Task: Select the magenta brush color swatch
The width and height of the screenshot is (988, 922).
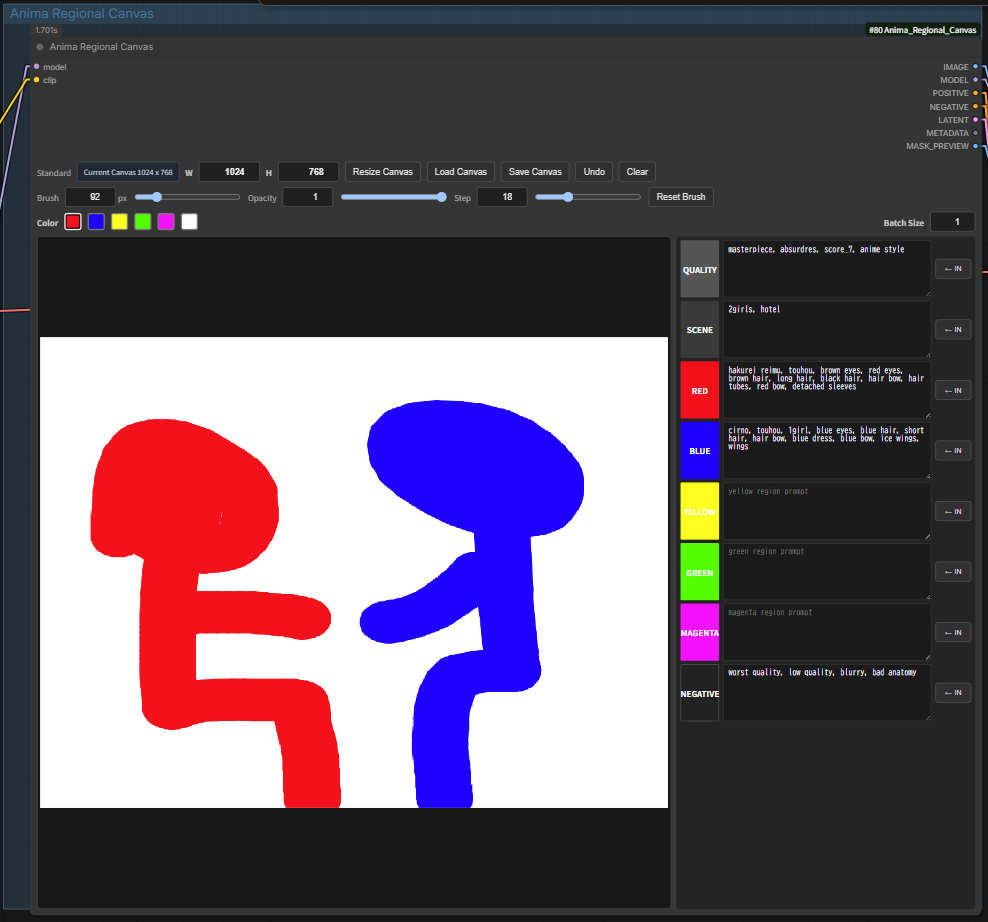Action: pos(166,222)
